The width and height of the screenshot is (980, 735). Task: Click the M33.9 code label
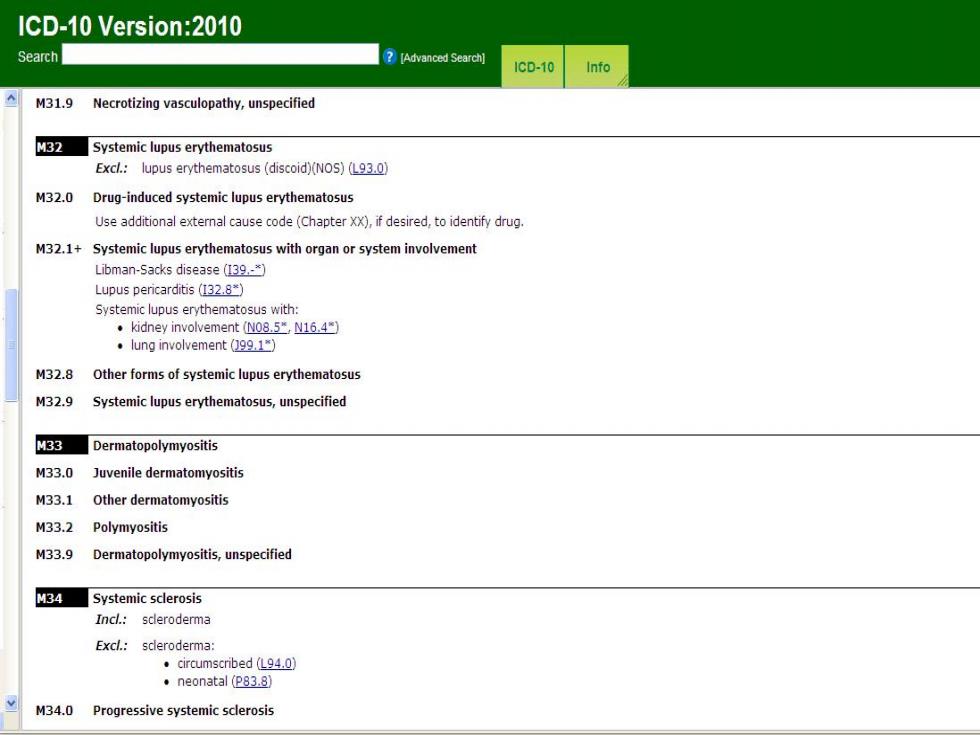coord(54,554)
